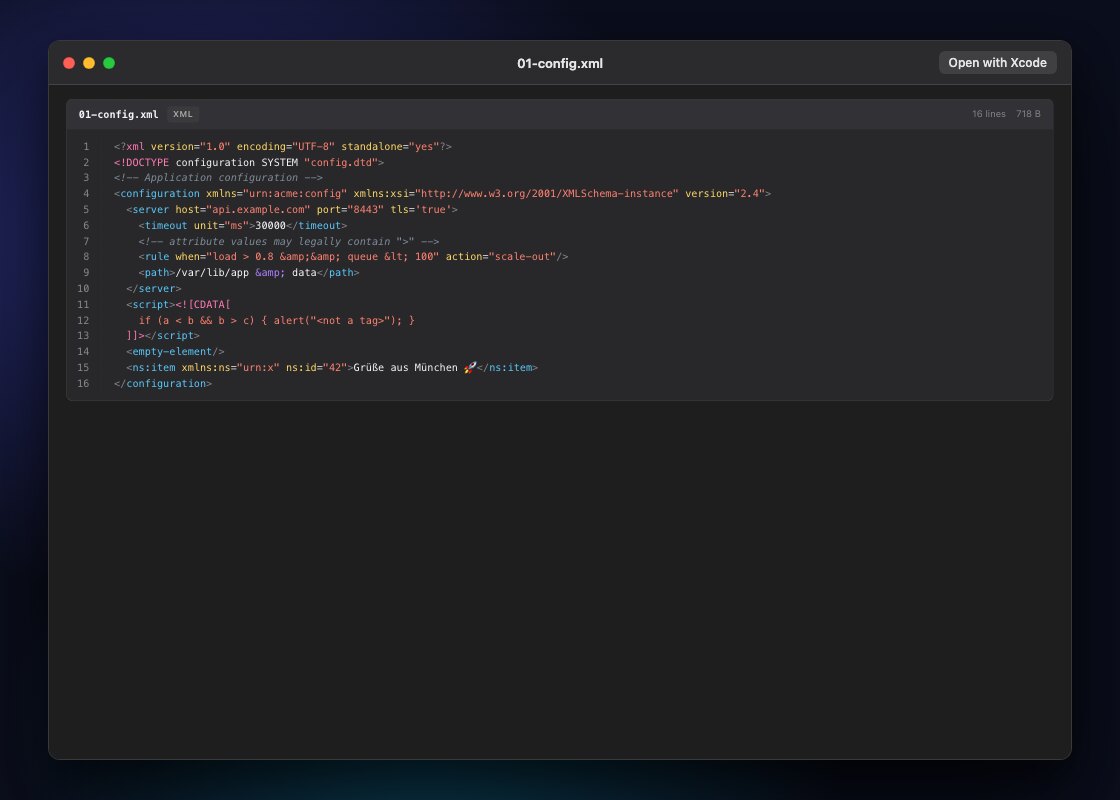Click the rule when condition string
This screenshot has width=1120, height=800.
[x=322, y=256]
